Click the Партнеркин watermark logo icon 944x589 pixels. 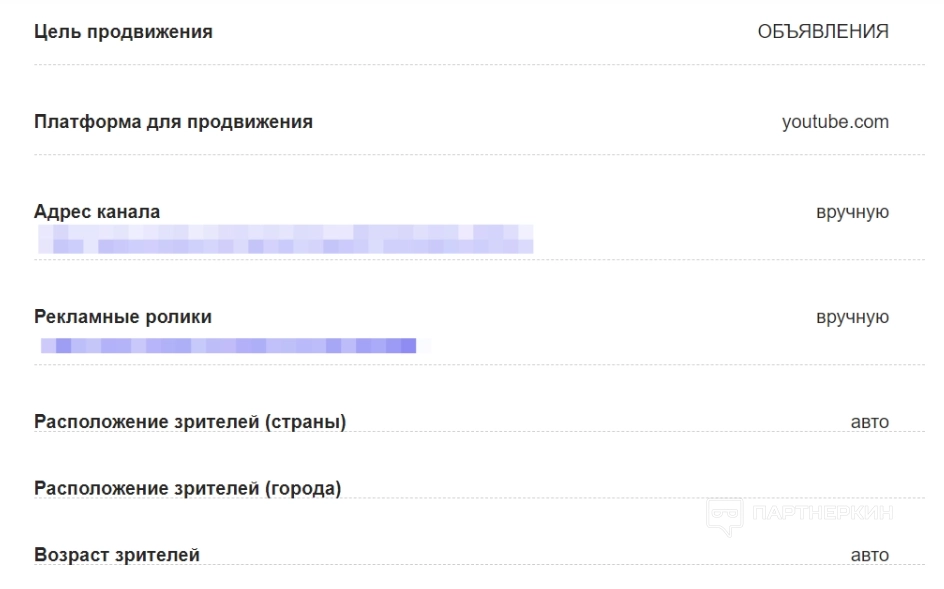tap(726, 515)
